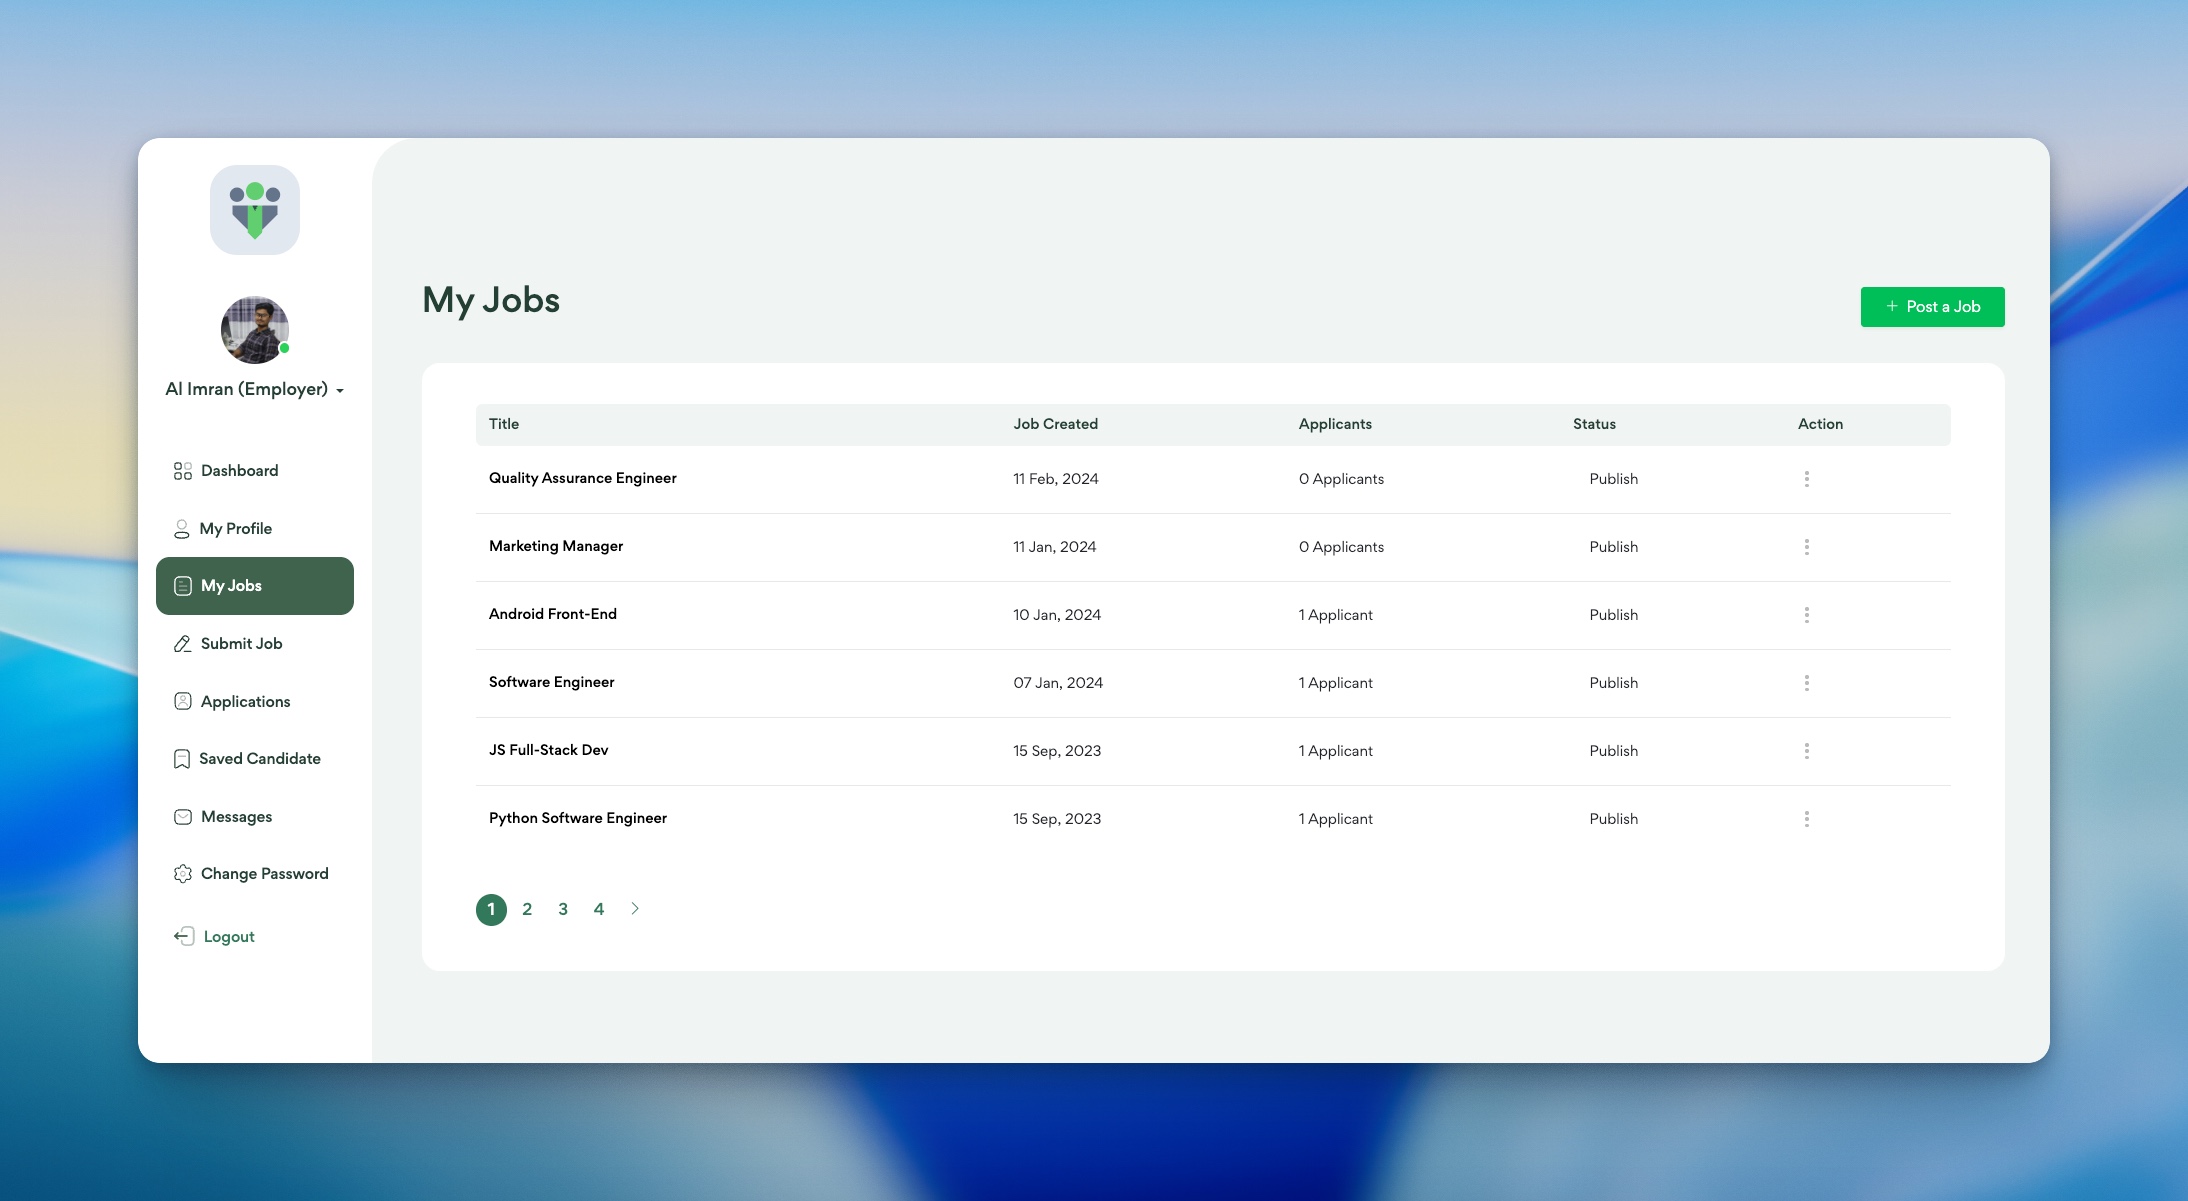2188x1201 pixels.
Task: Click the Submit Job pencil icon
Action: coord(182,644)
